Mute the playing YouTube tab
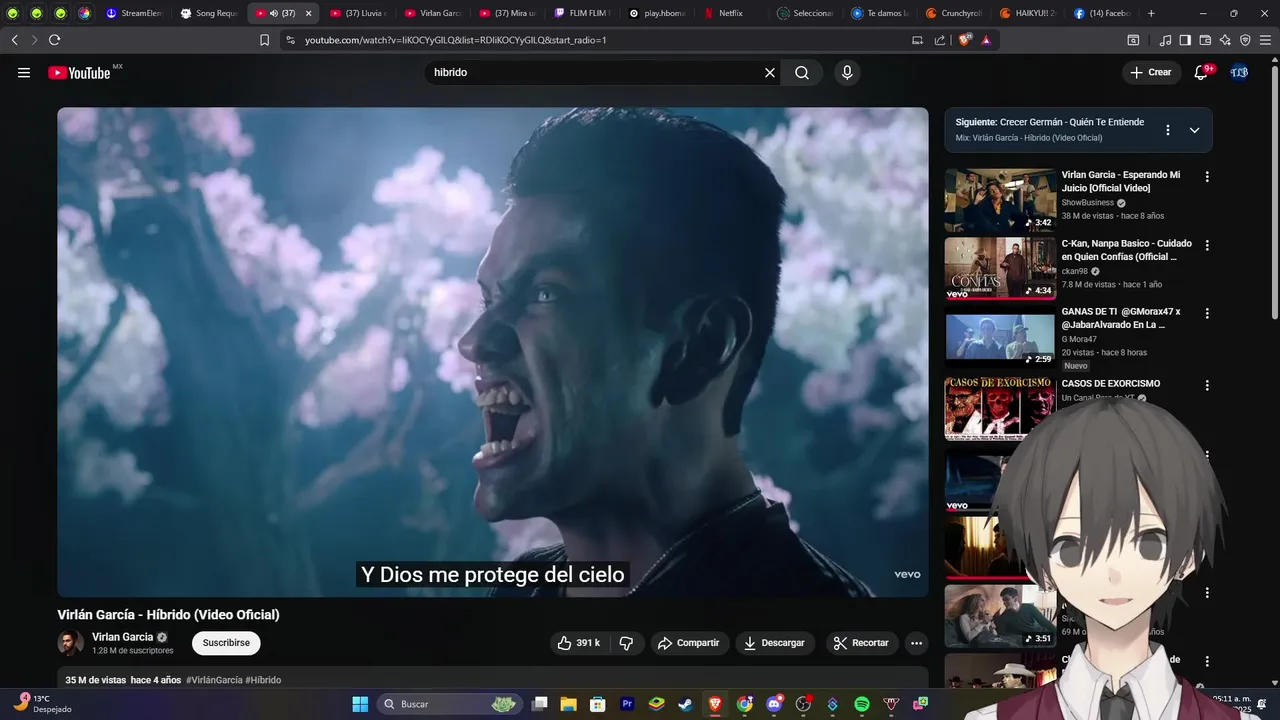The width and height of the screenshot is (1280, 720). coord(275,13)
